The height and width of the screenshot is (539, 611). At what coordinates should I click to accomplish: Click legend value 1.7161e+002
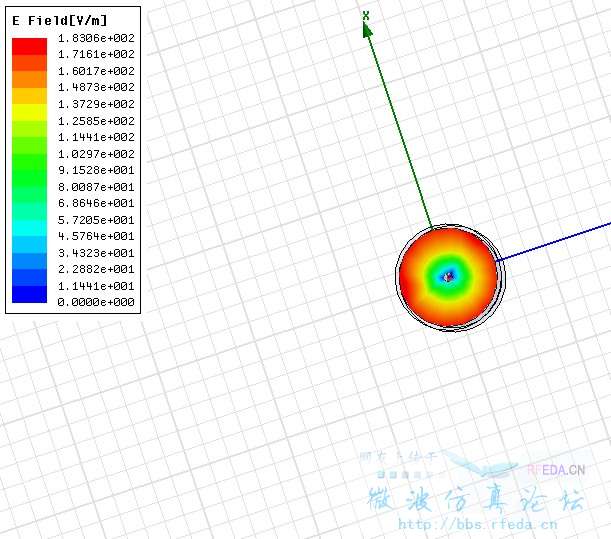[x=96, y=54]
